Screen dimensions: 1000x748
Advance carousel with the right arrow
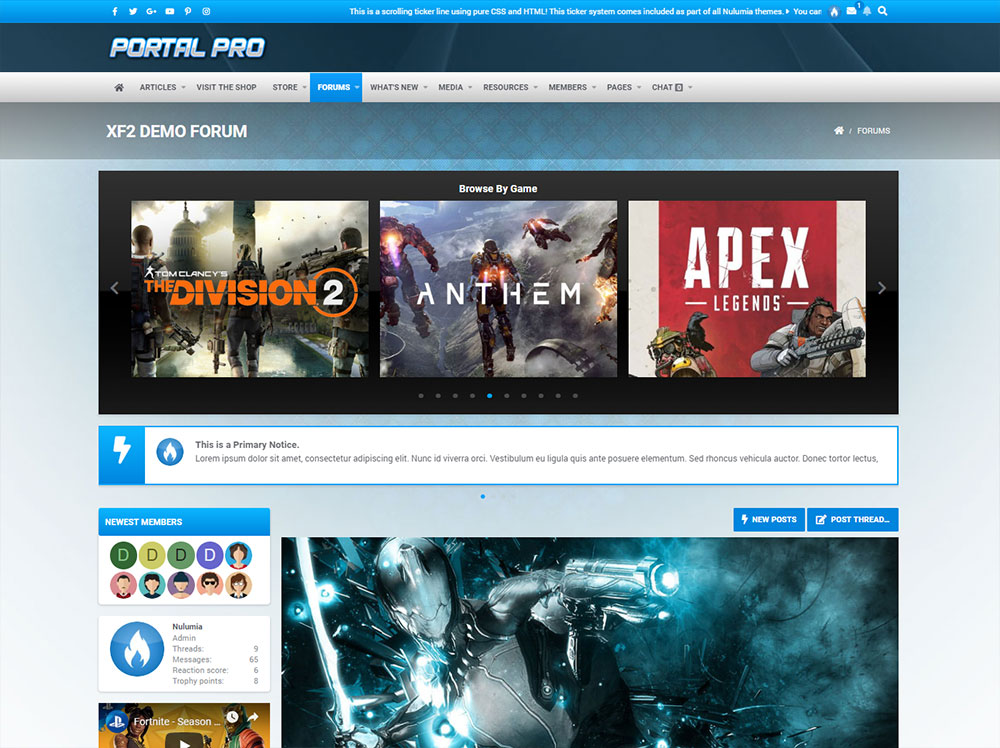pyautogui.click(x=881, y=288)
